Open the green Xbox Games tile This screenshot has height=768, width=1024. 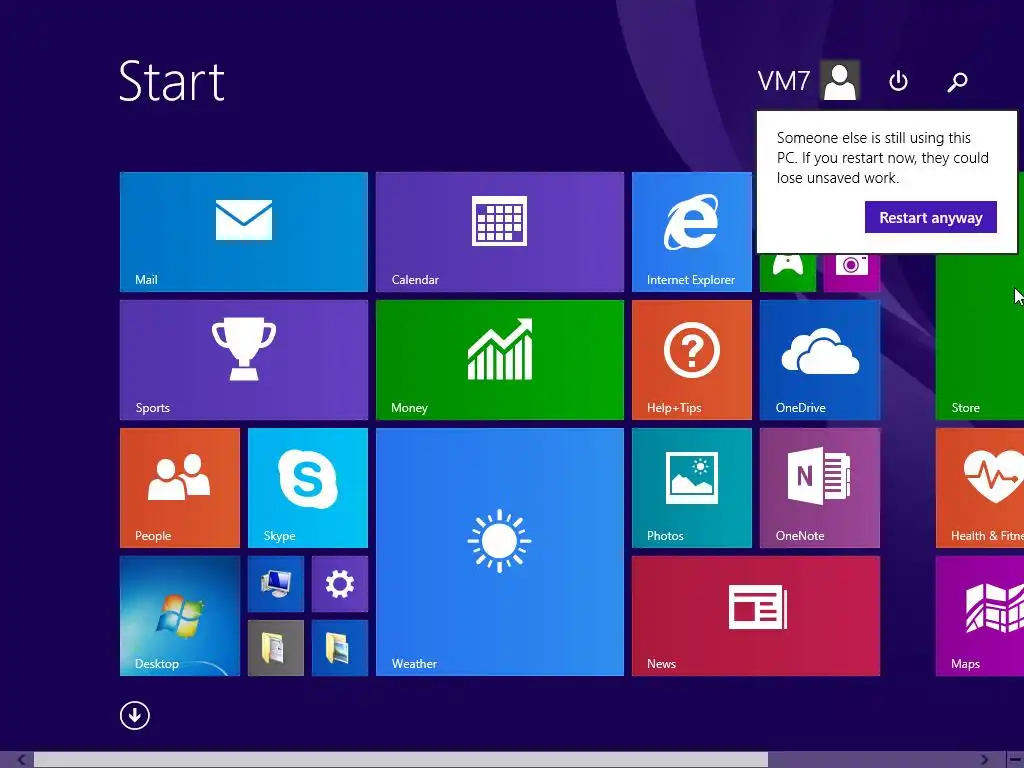[x=788, y=272]
